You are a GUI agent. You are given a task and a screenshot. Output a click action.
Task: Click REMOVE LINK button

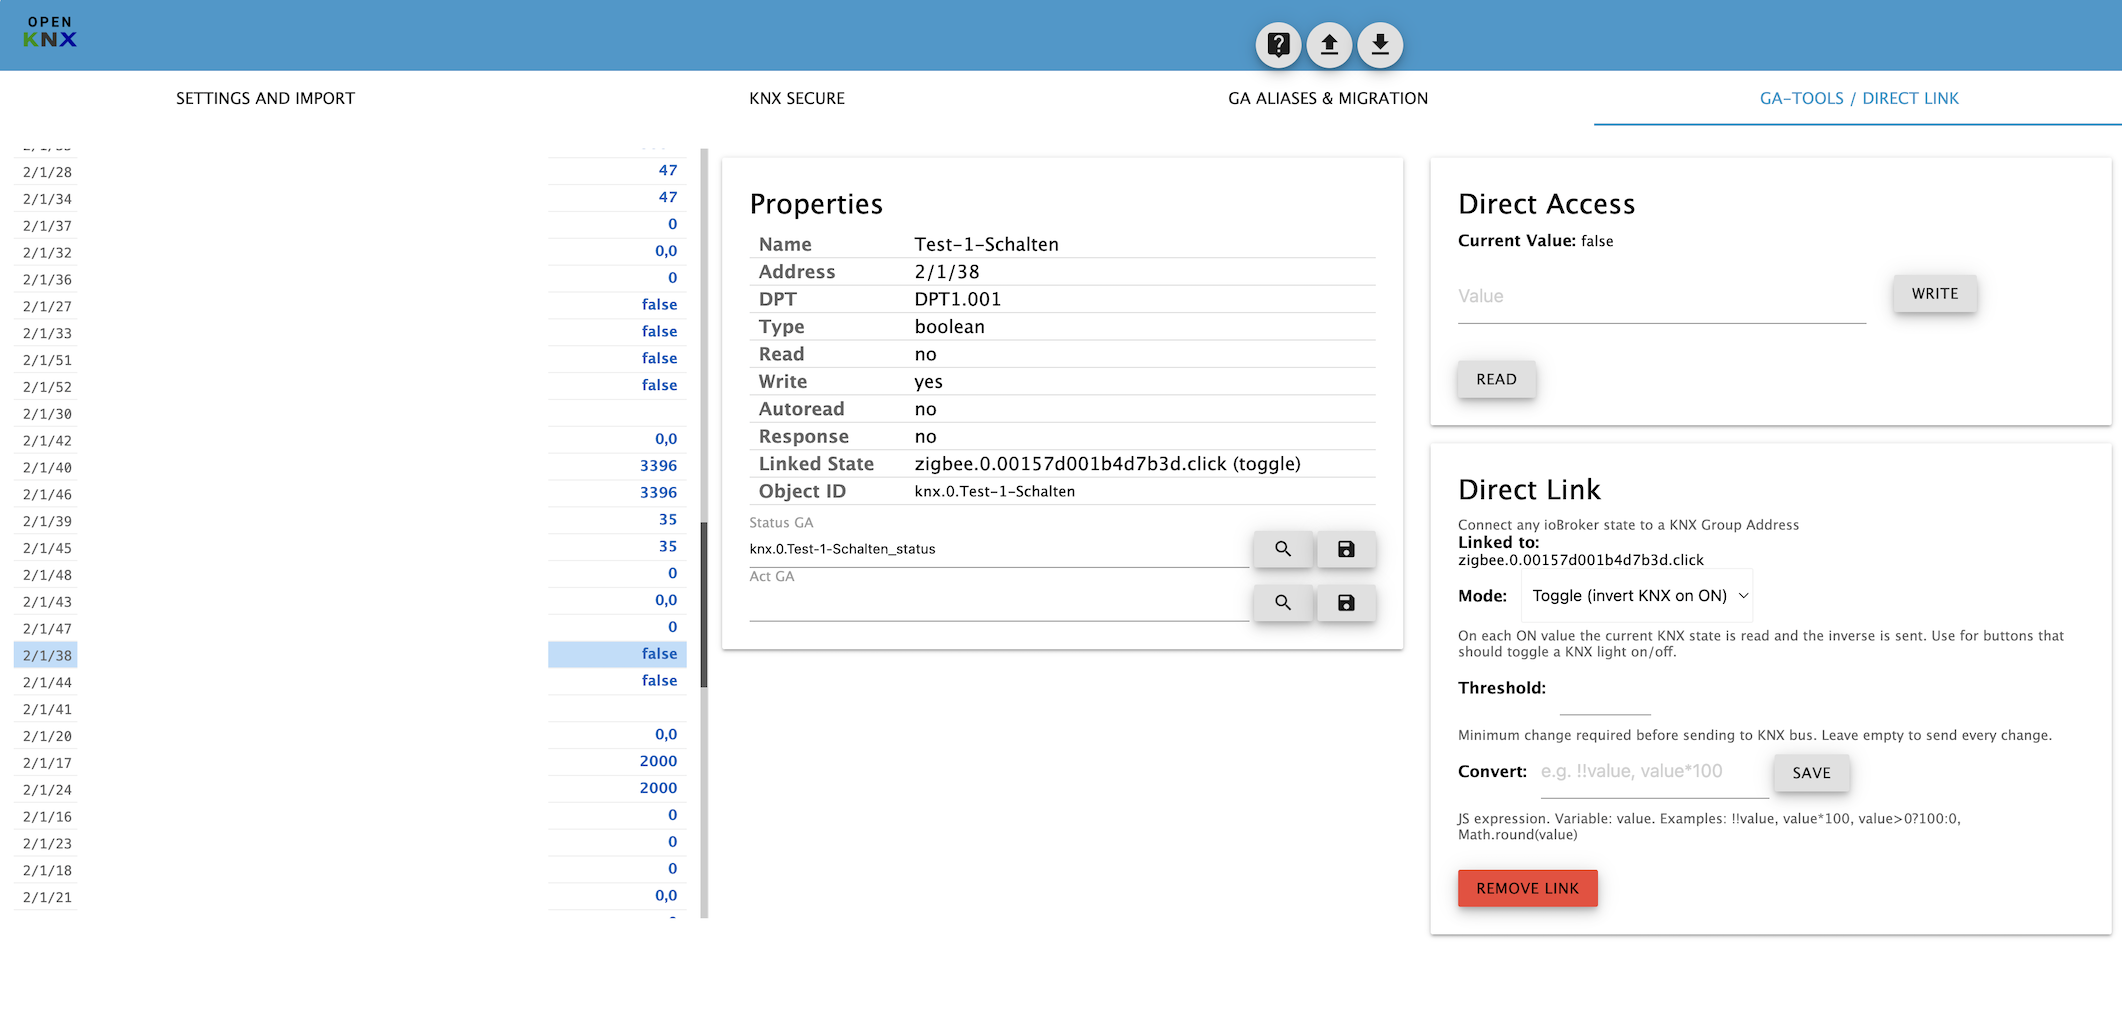tap(1527, 888)
